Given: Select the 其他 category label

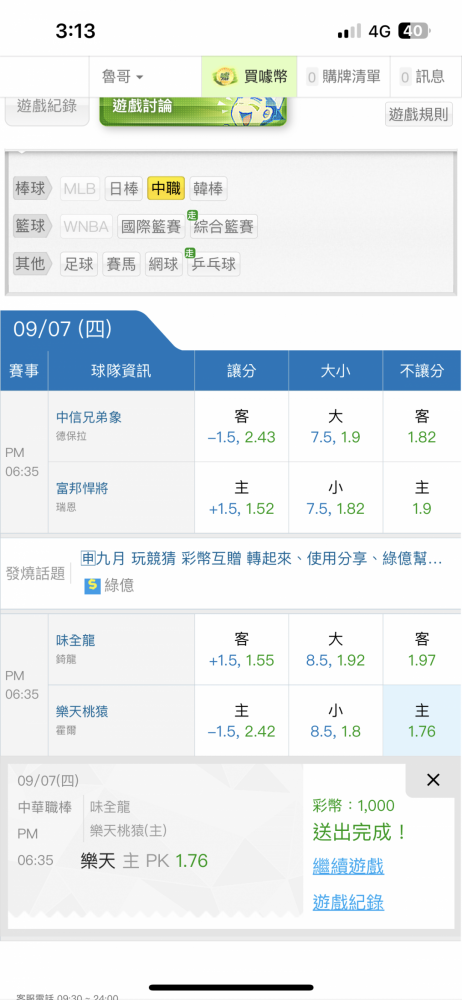Looking at the screenshot, I should pos(34,264).
